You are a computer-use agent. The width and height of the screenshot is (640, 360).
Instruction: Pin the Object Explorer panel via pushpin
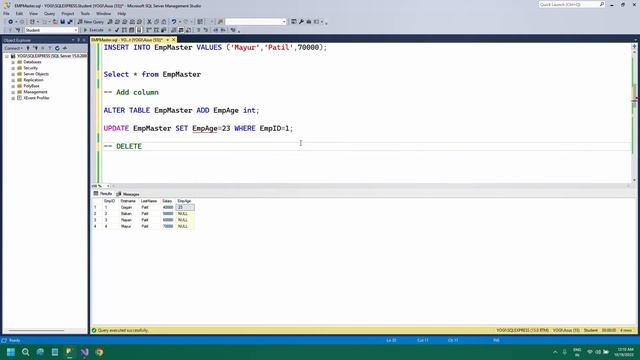78,40
